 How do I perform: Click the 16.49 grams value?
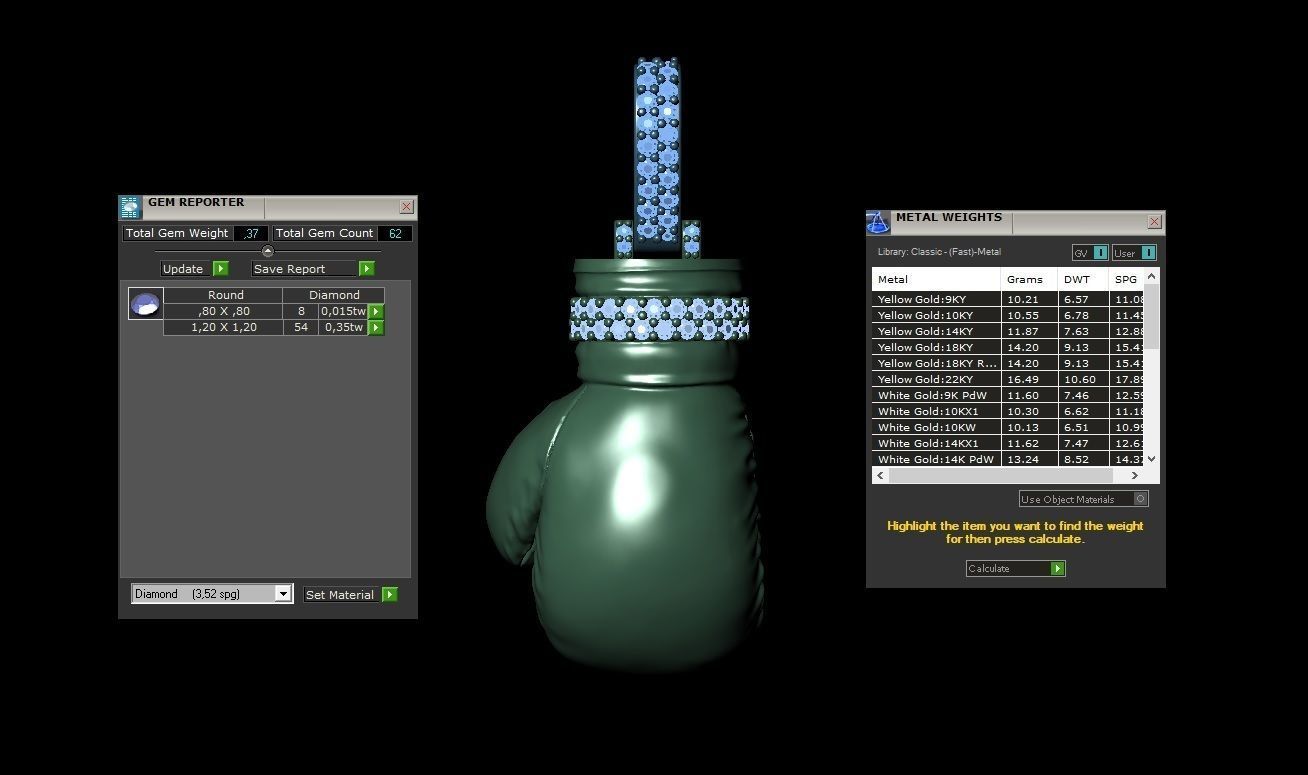1023,379
